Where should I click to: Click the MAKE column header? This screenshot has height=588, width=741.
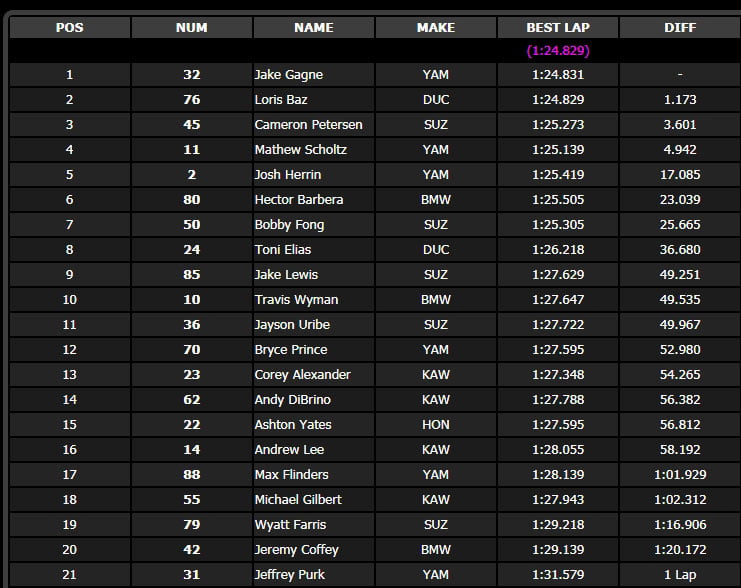[x=436, y=27]
